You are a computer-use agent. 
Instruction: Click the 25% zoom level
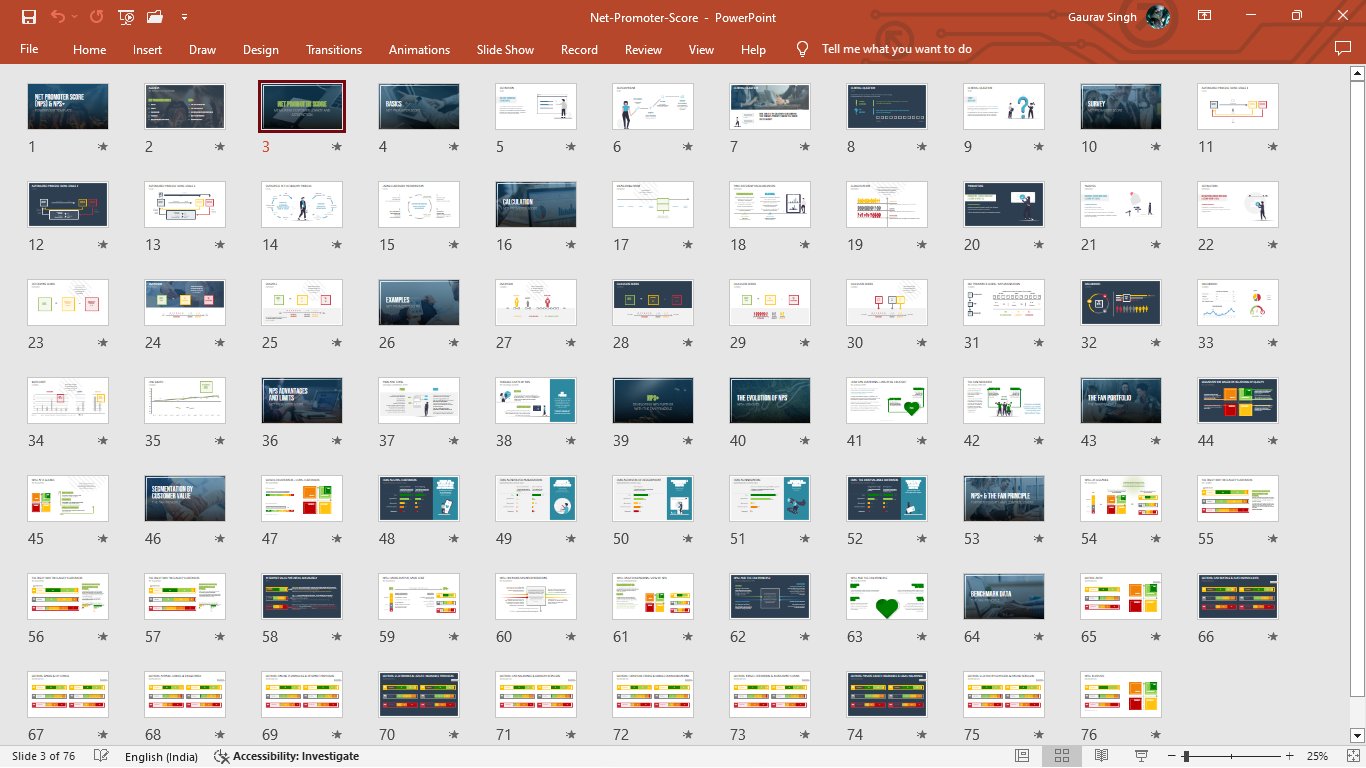(1317, 756)
